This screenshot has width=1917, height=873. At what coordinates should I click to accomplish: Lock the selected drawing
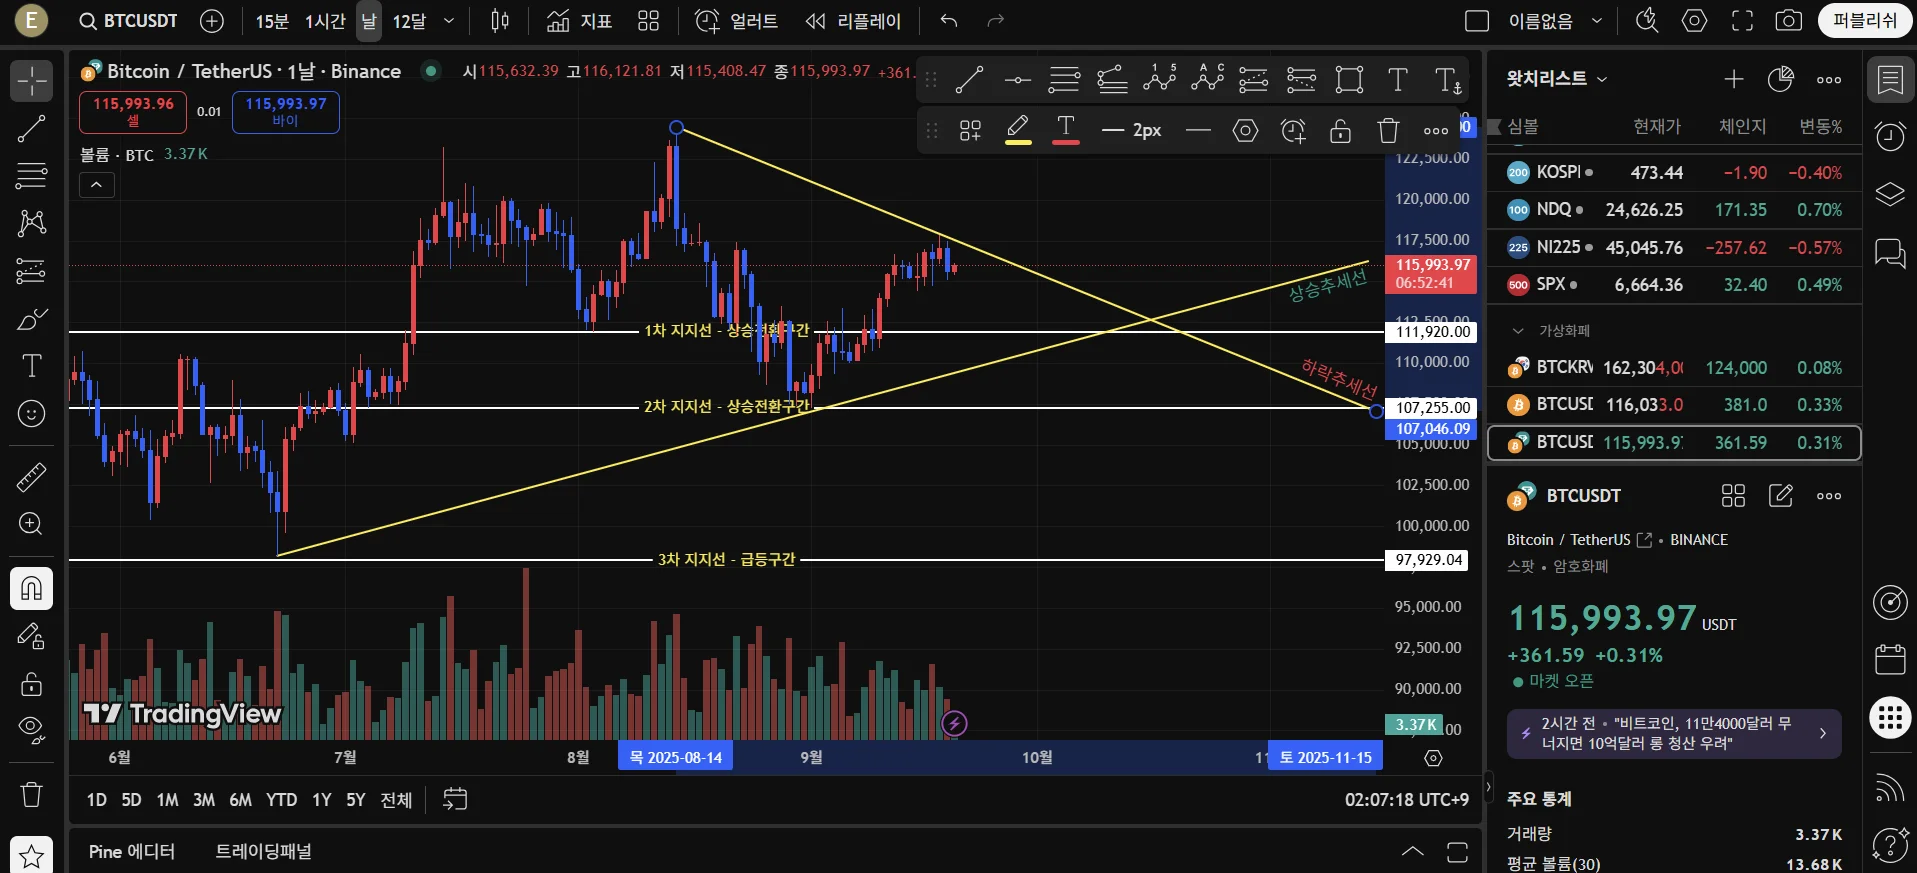point(1341,130)
